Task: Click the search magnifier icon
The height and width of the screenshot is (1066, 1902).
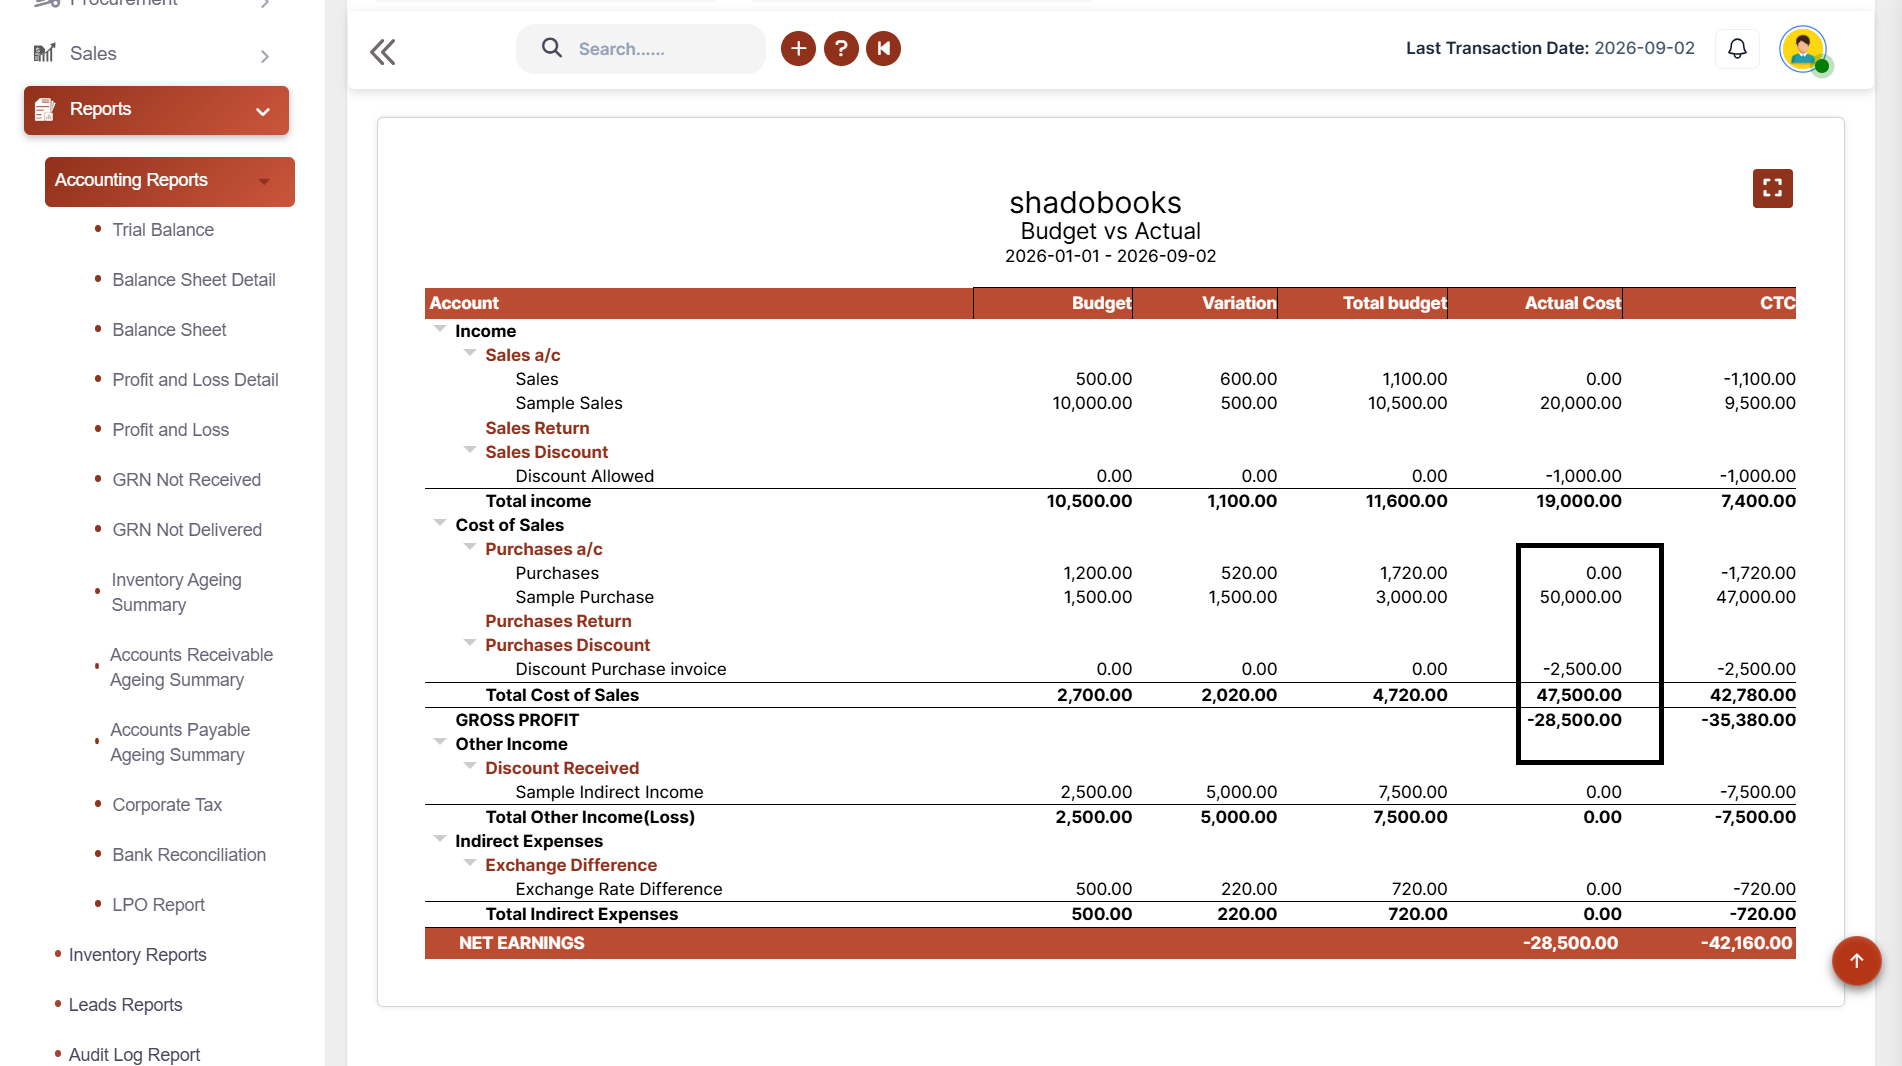Action: [551, 48]
